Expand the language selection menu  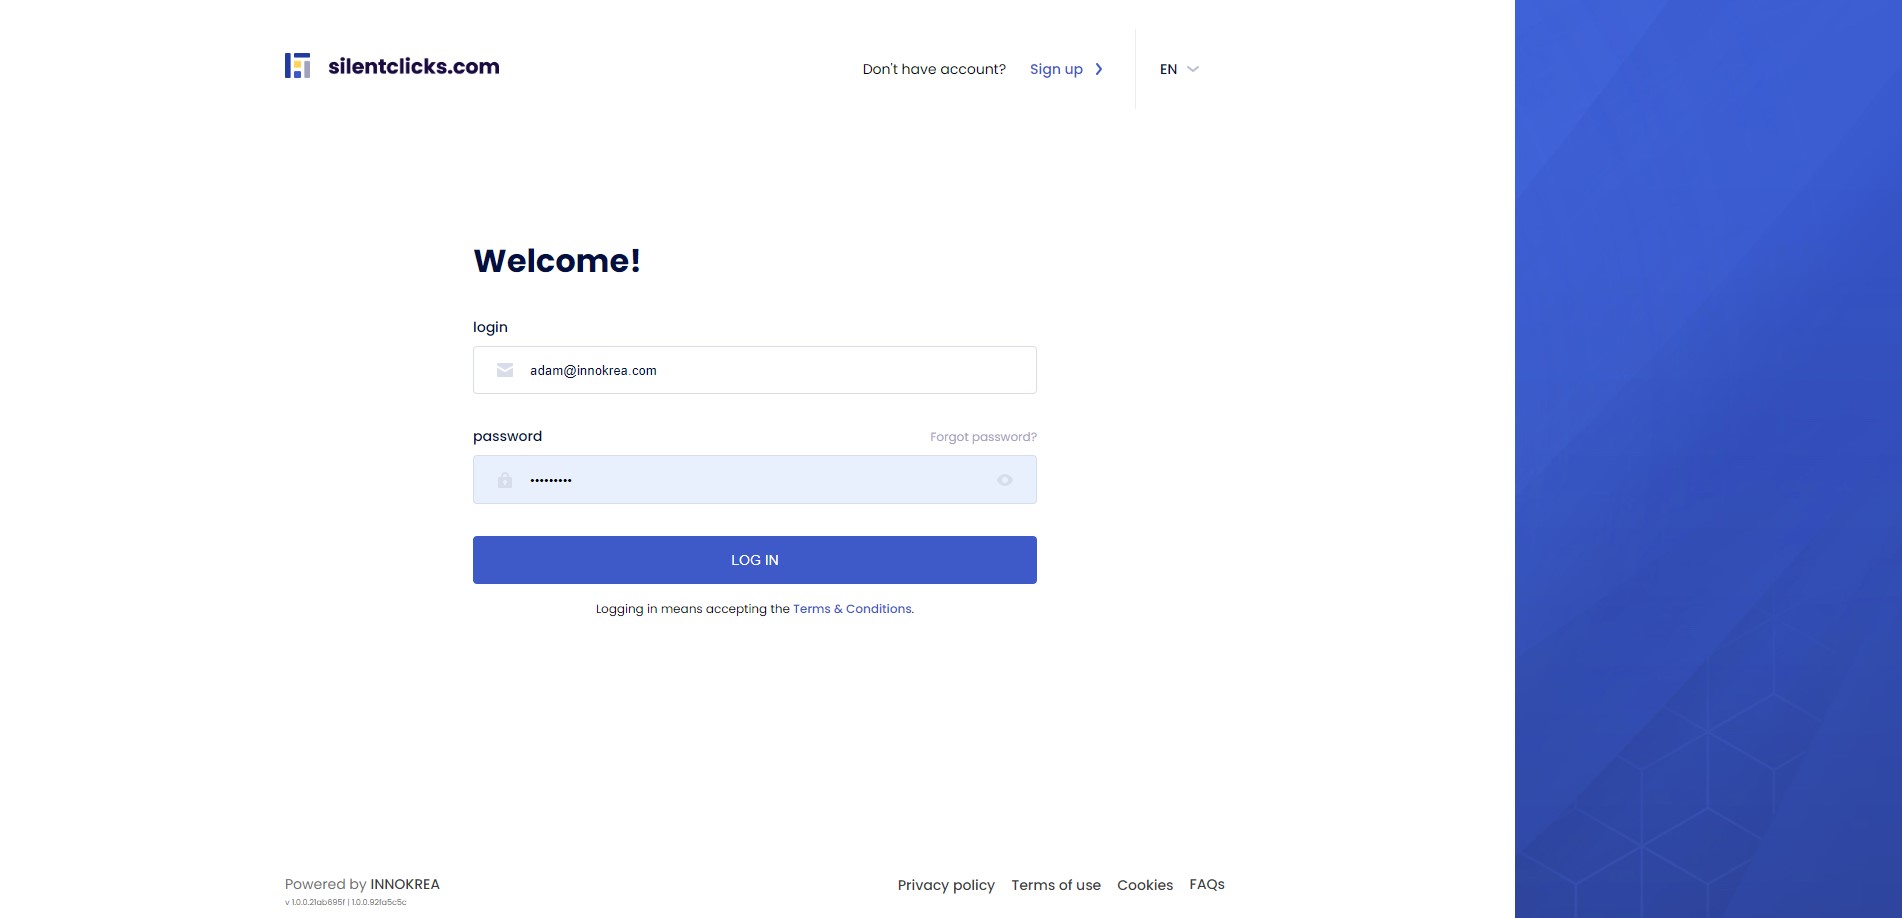1178,69
